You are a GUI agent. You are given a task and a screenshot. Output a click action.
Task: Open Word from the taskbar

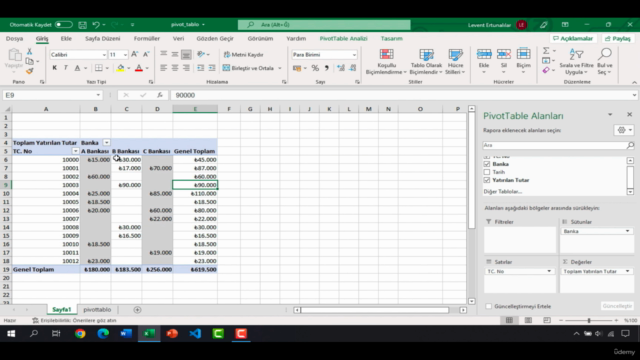pos(126,333)
